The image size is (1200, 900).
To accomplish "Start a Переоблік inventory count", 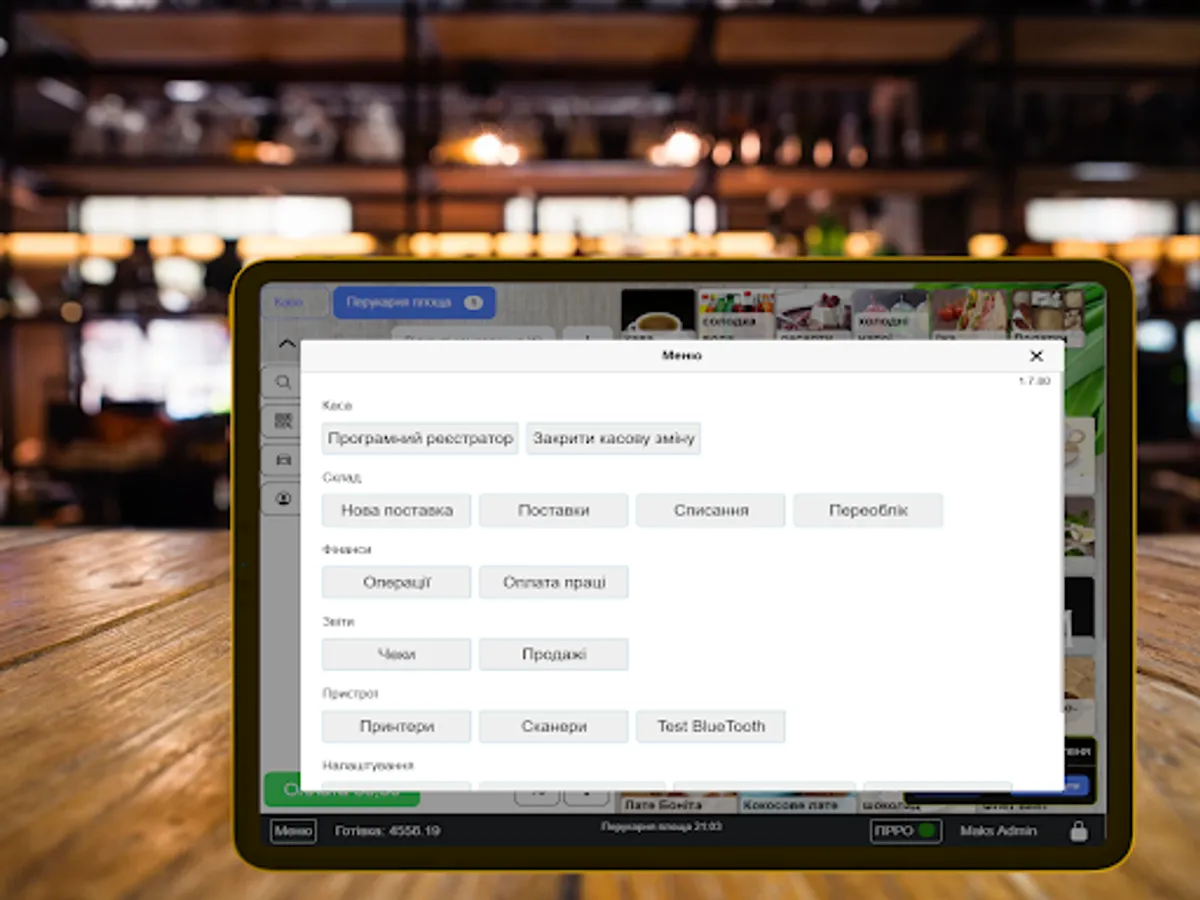I will (868, 510).
